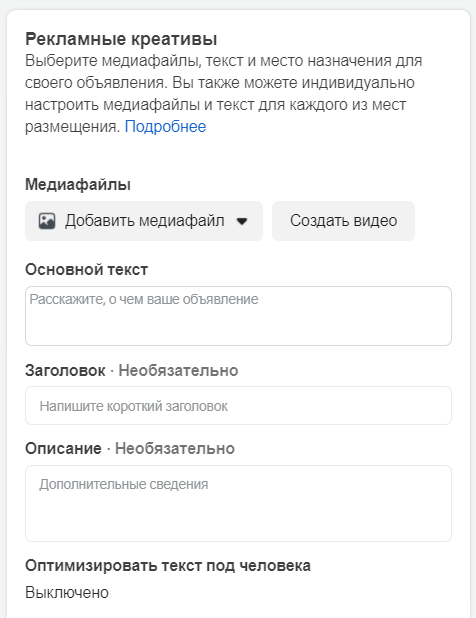
Task: Click the Заголовок field label
Action: [65, 370]
